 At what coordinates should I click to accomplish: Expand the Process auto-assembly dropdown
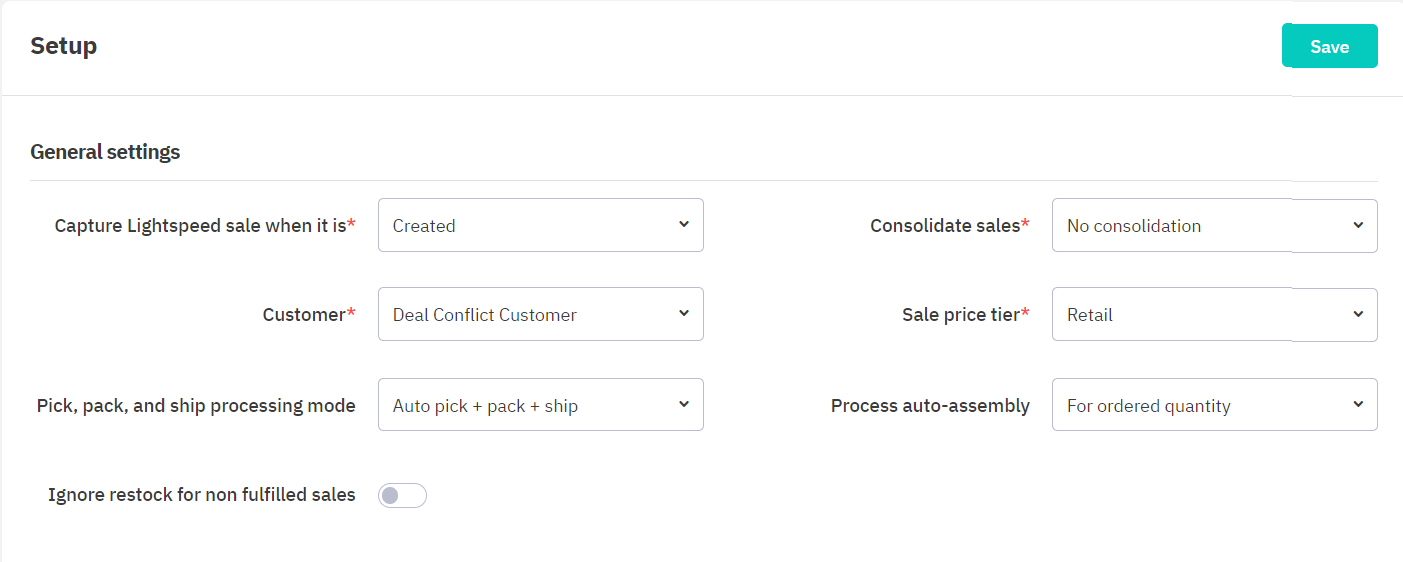click(1214, 405)
